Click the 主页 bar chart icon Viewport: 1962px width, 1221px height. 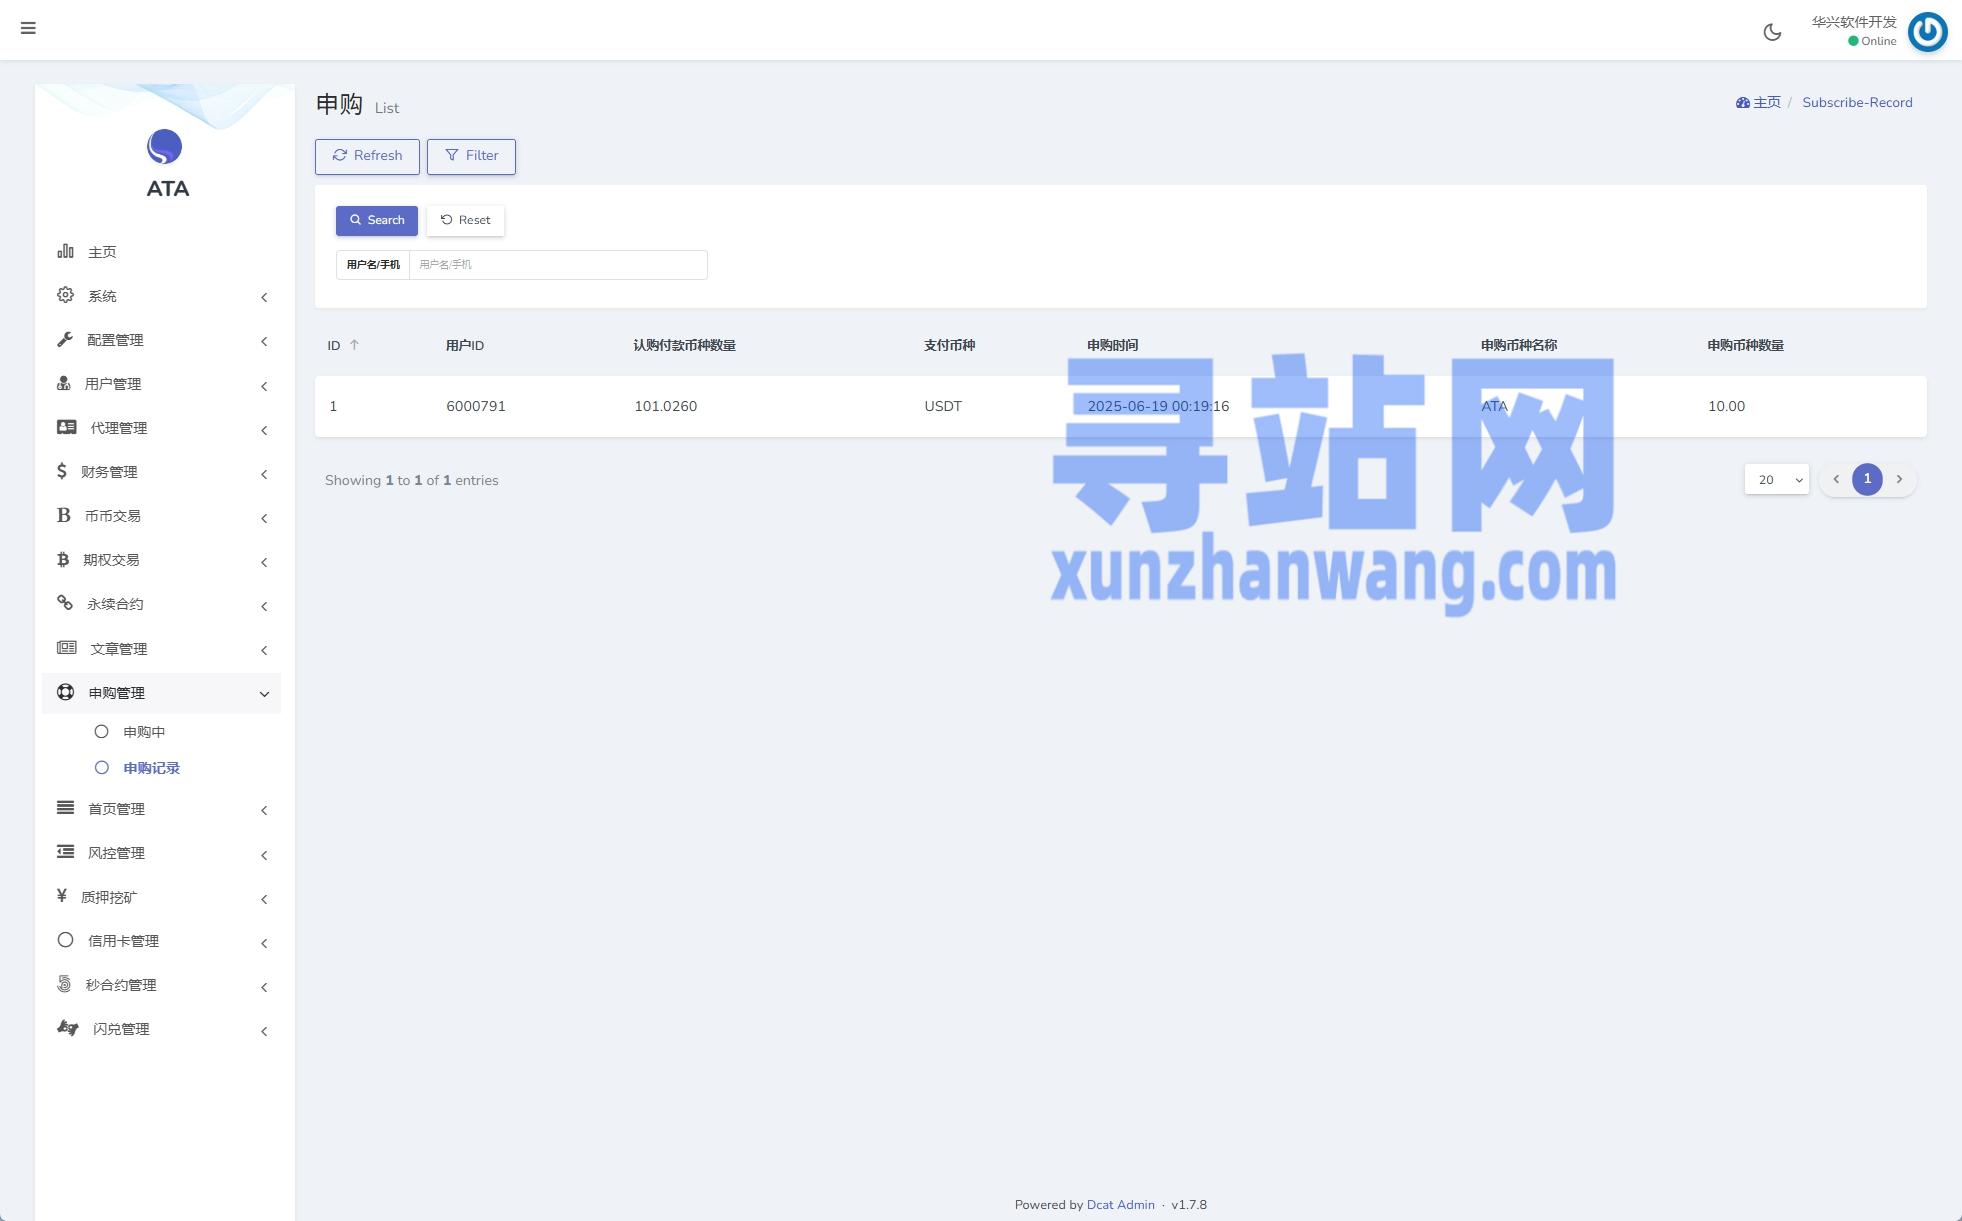65,251
